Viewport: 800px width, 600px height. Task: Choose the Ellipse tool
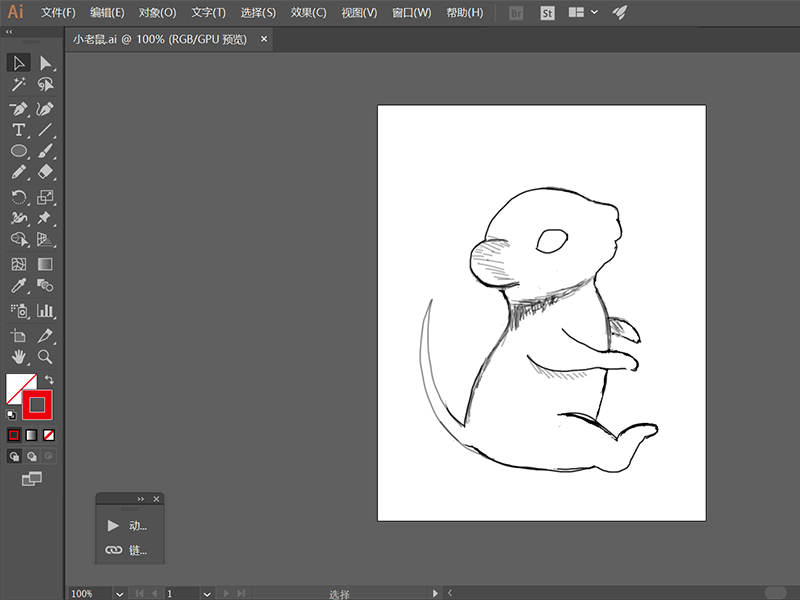[18, 151]
